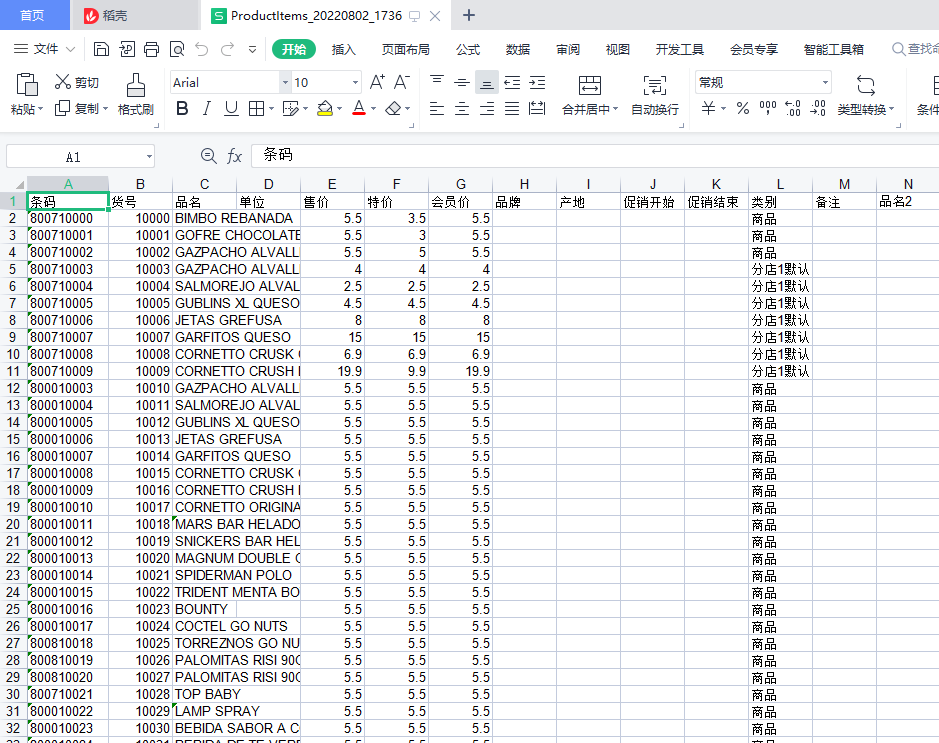Open fill color dropdown arrow
Viewport: 939px width, 743px height.
(339, 108)
